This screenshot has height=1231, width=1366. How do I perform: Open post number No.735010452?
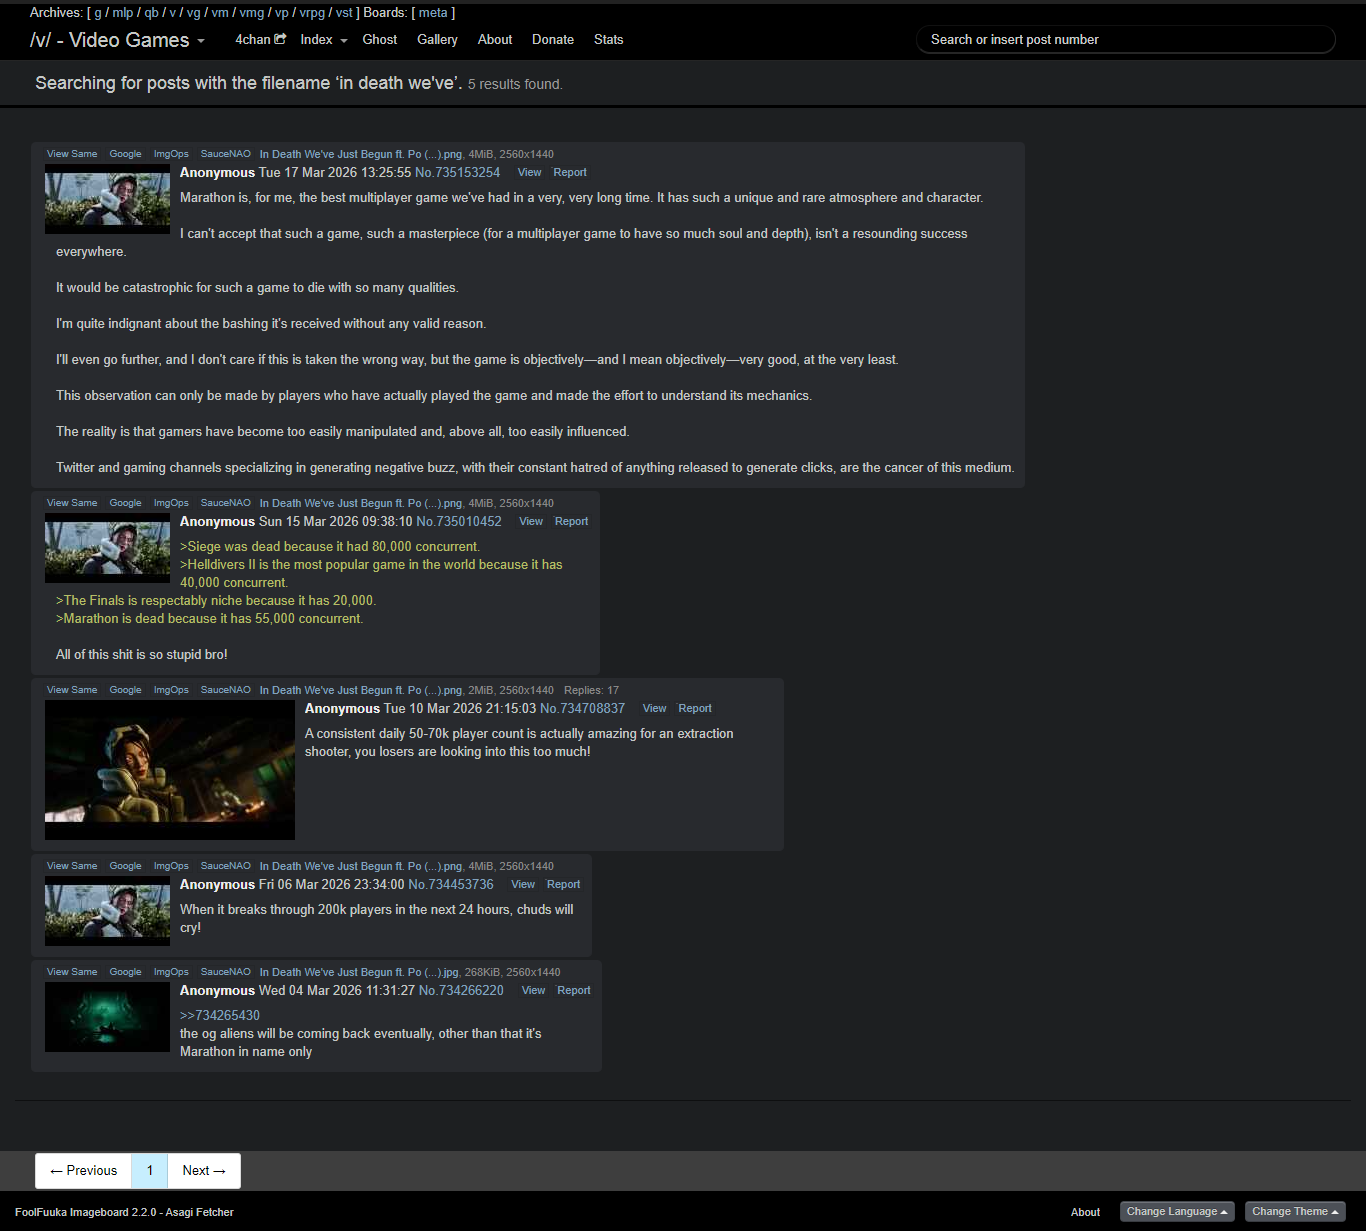click(x=459, y=522)
